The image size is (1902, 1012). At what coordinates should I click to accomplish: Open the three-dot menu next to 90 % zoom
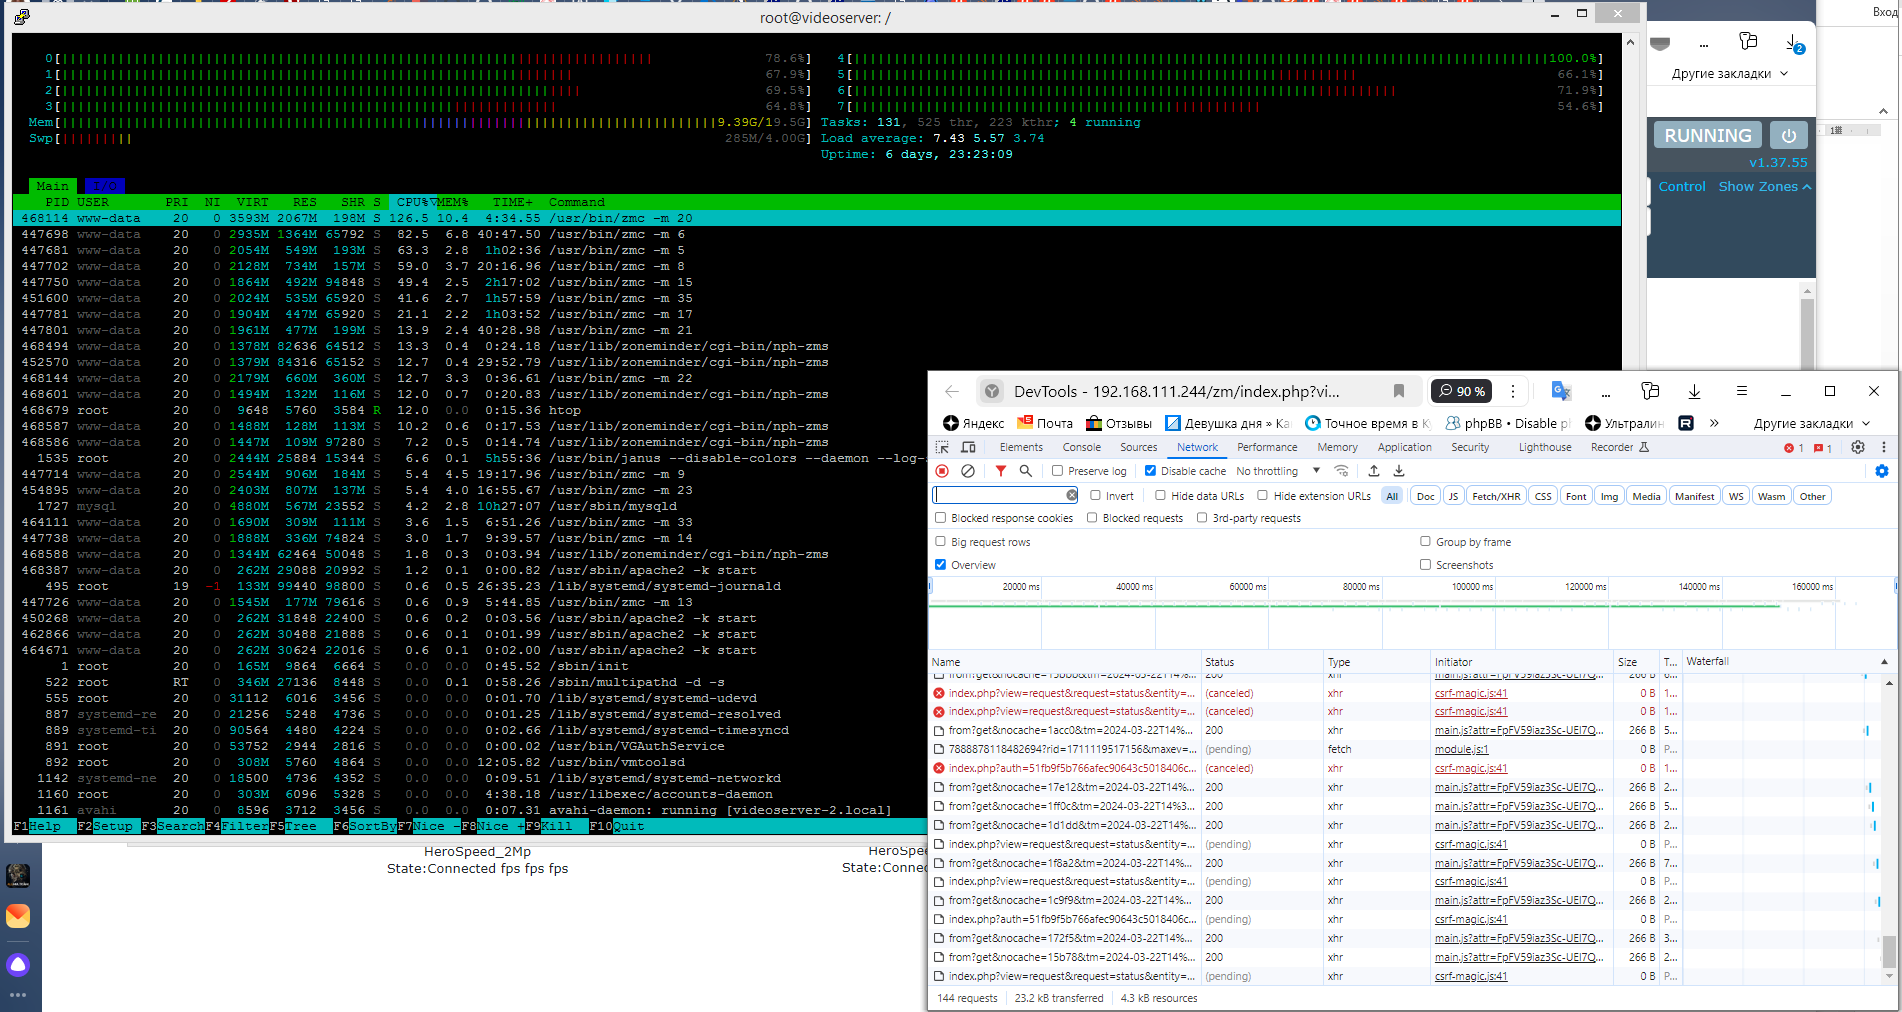click(1512, 391)
